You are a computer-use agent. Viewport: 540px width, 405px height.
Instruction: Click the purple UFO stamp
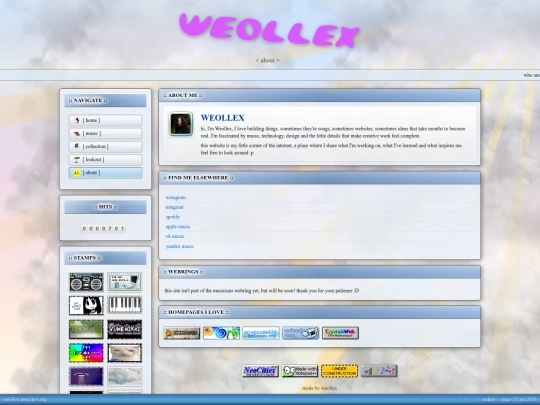click(86, 376)
